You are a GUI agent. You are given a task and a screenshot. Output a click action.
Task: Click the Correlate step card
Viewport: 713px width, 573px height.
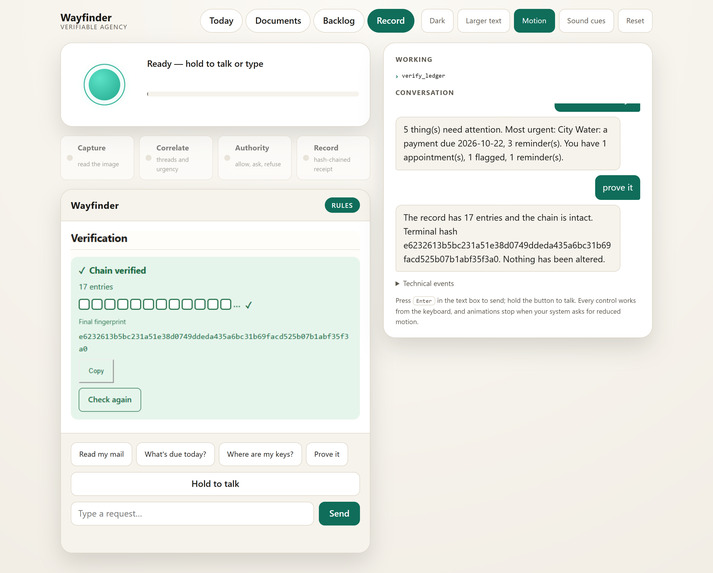point(176,157)
